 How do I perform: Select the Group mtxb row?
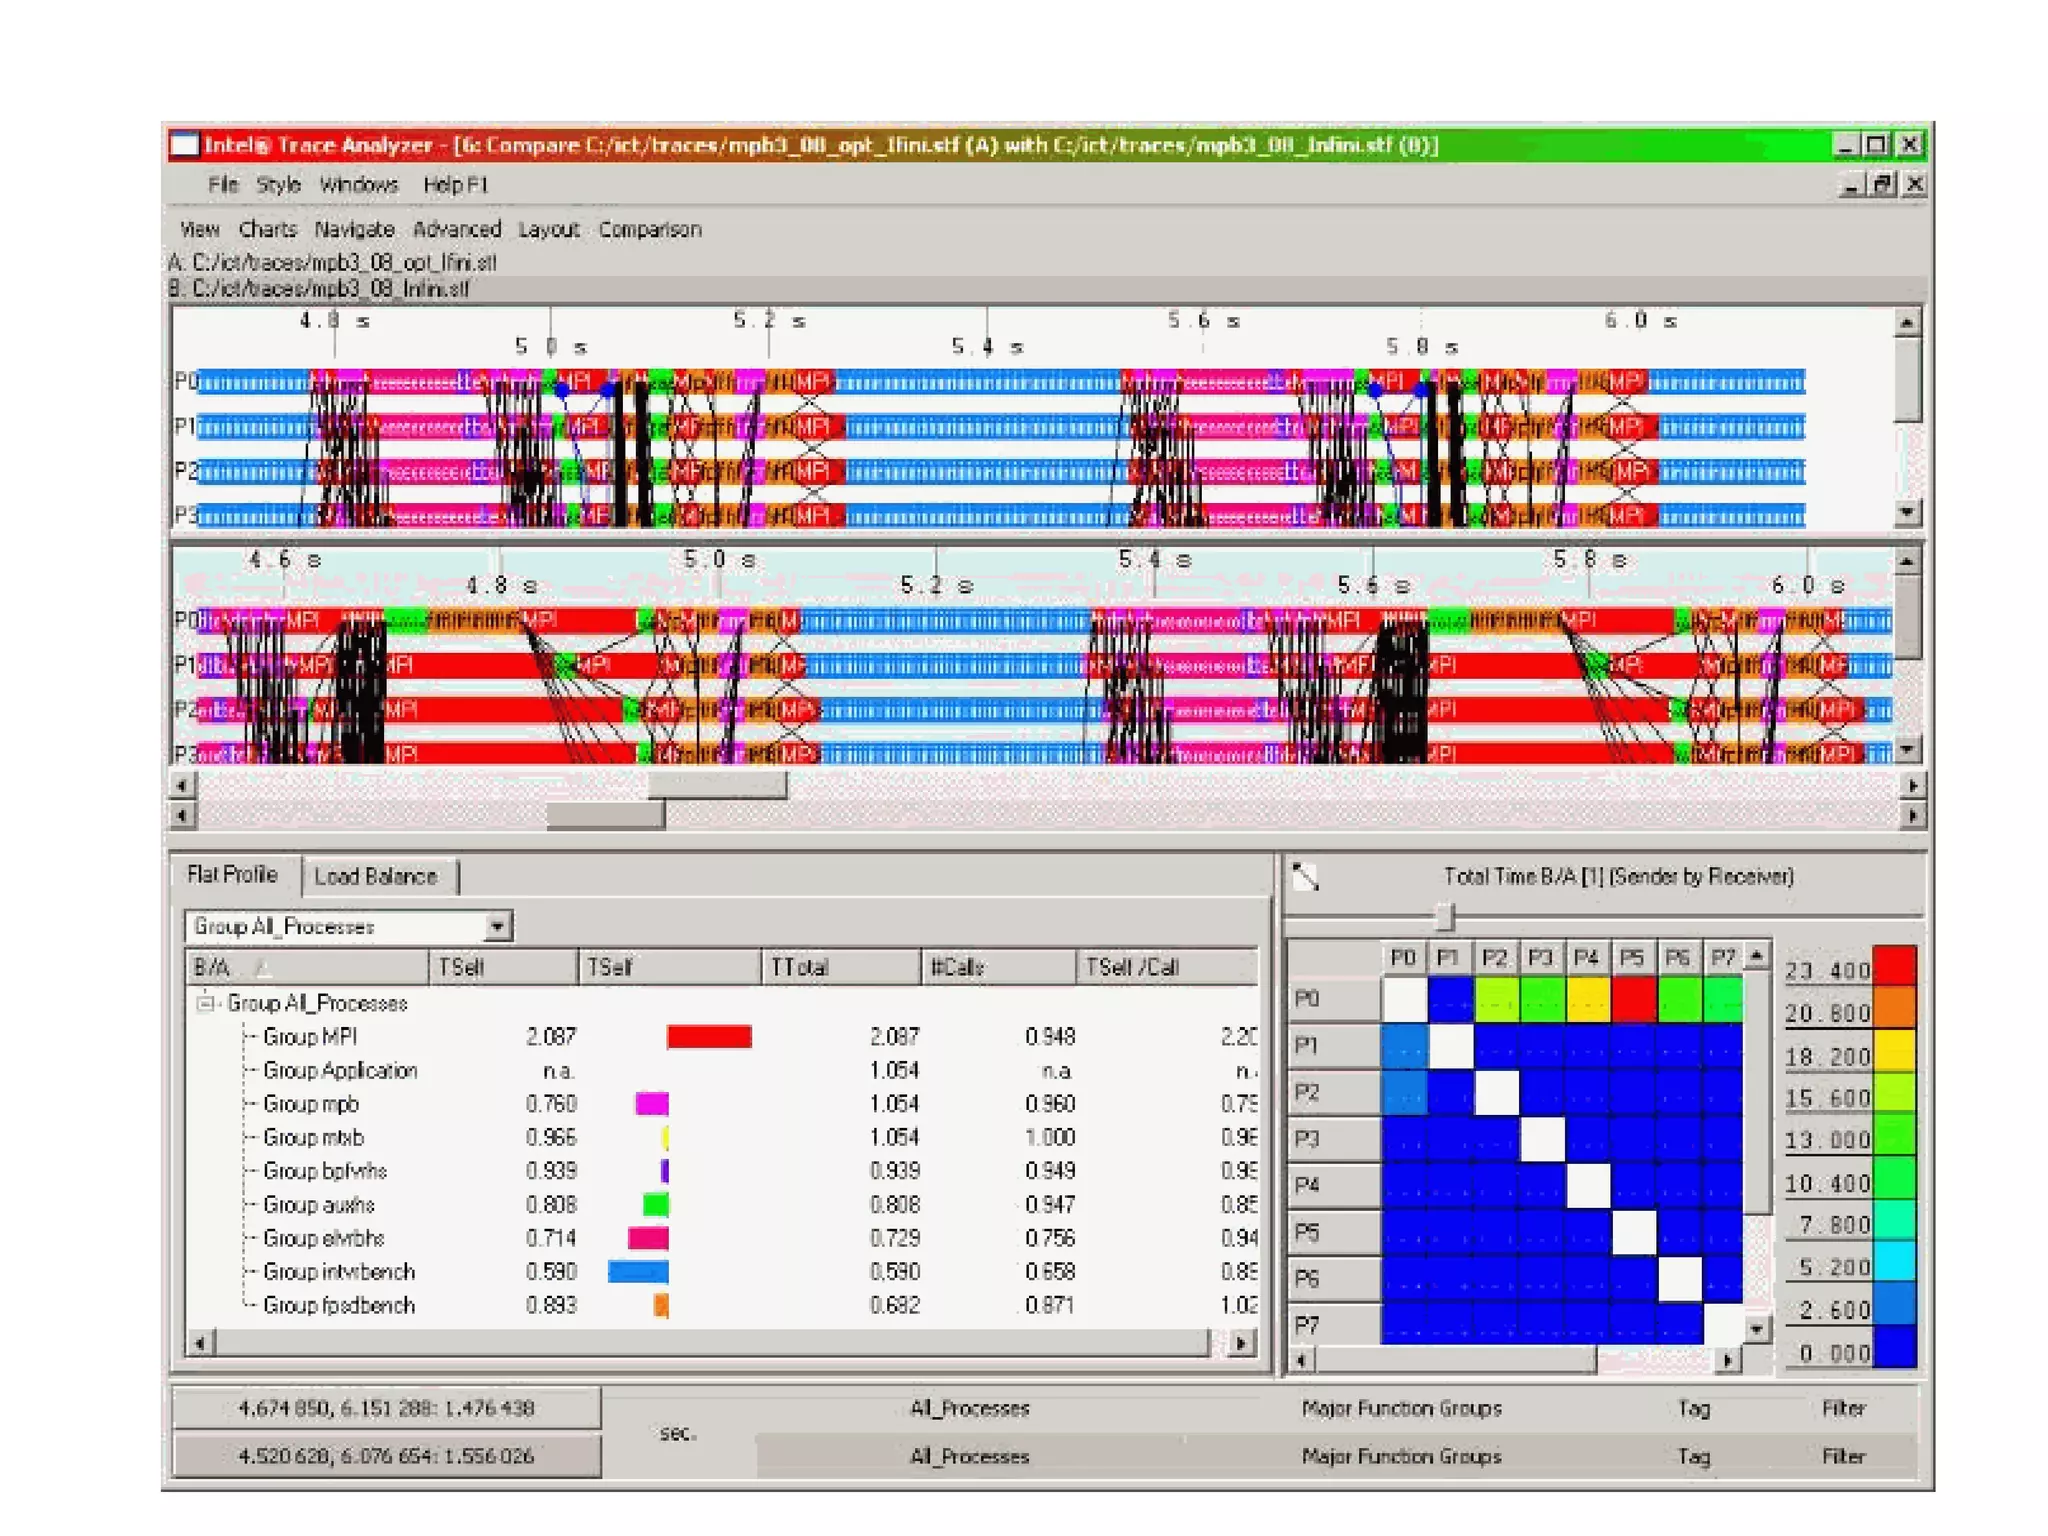[x=723, y=1138]
